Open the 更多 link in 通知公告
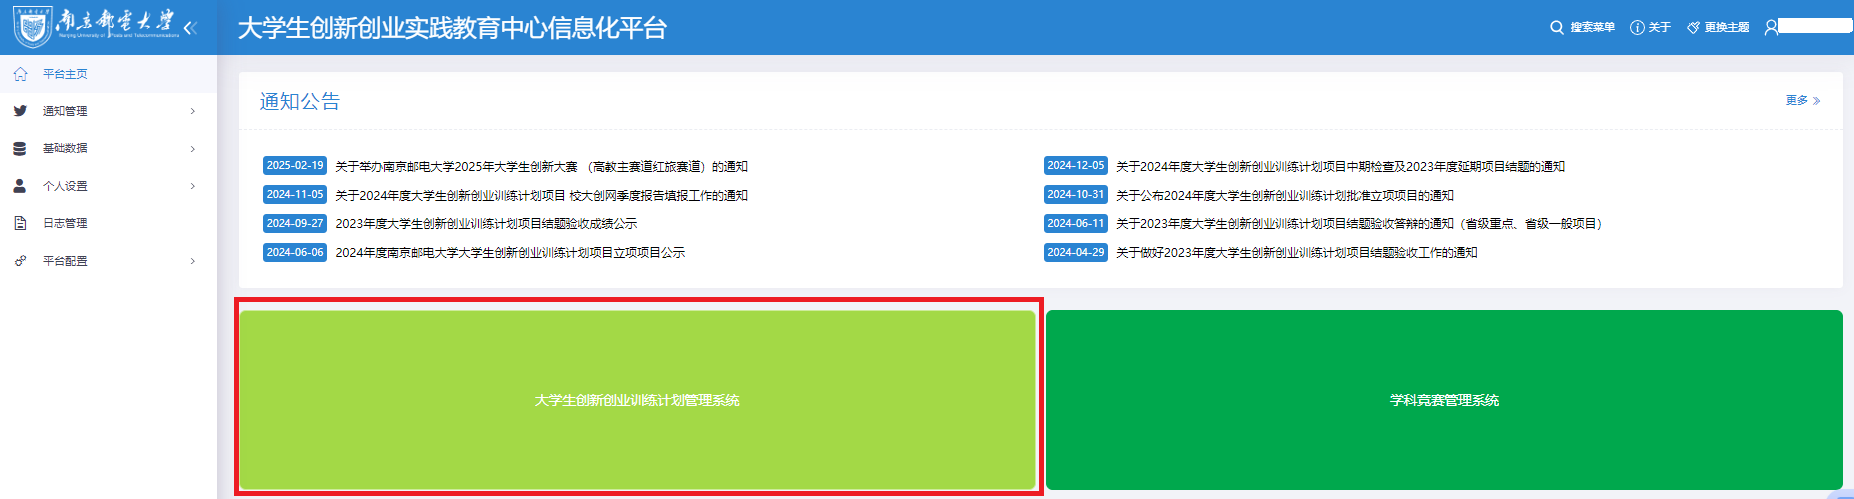Image resolution: width=1854 pixels, height=499 pixels. 1802,101
